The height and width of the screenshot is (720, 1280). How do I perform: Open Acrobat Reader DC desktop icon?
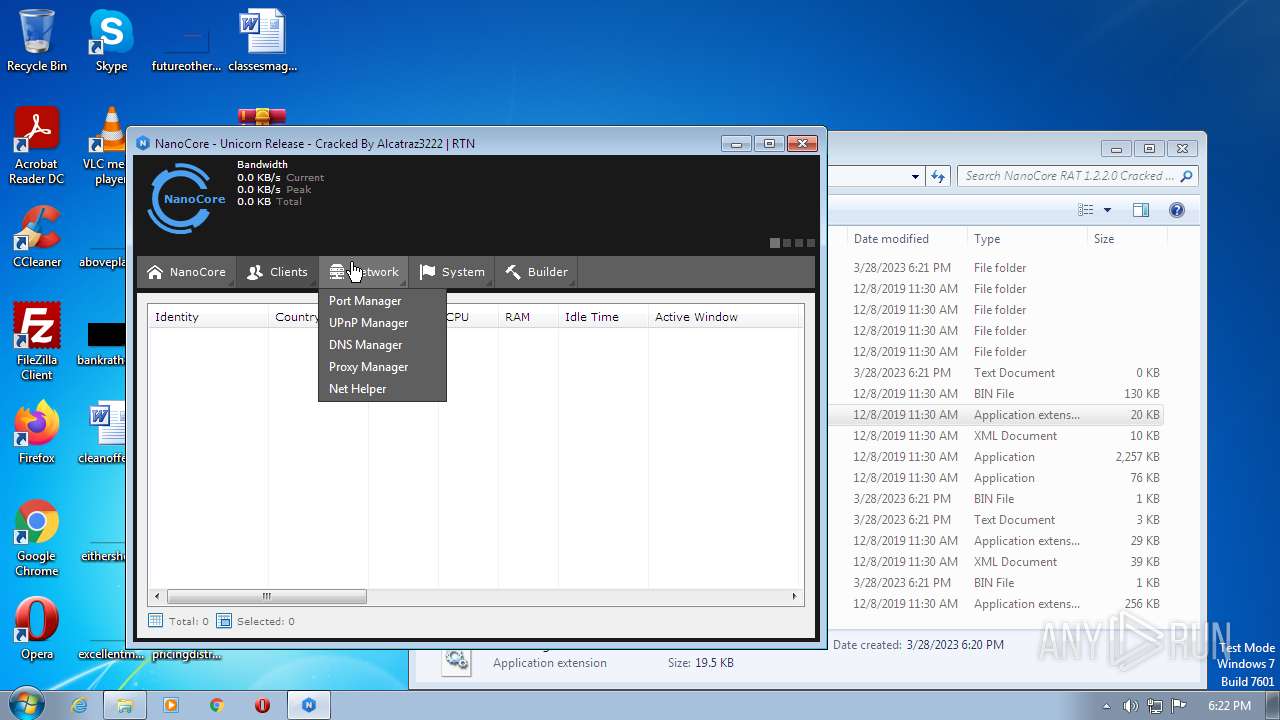click(x=37, y=147)
